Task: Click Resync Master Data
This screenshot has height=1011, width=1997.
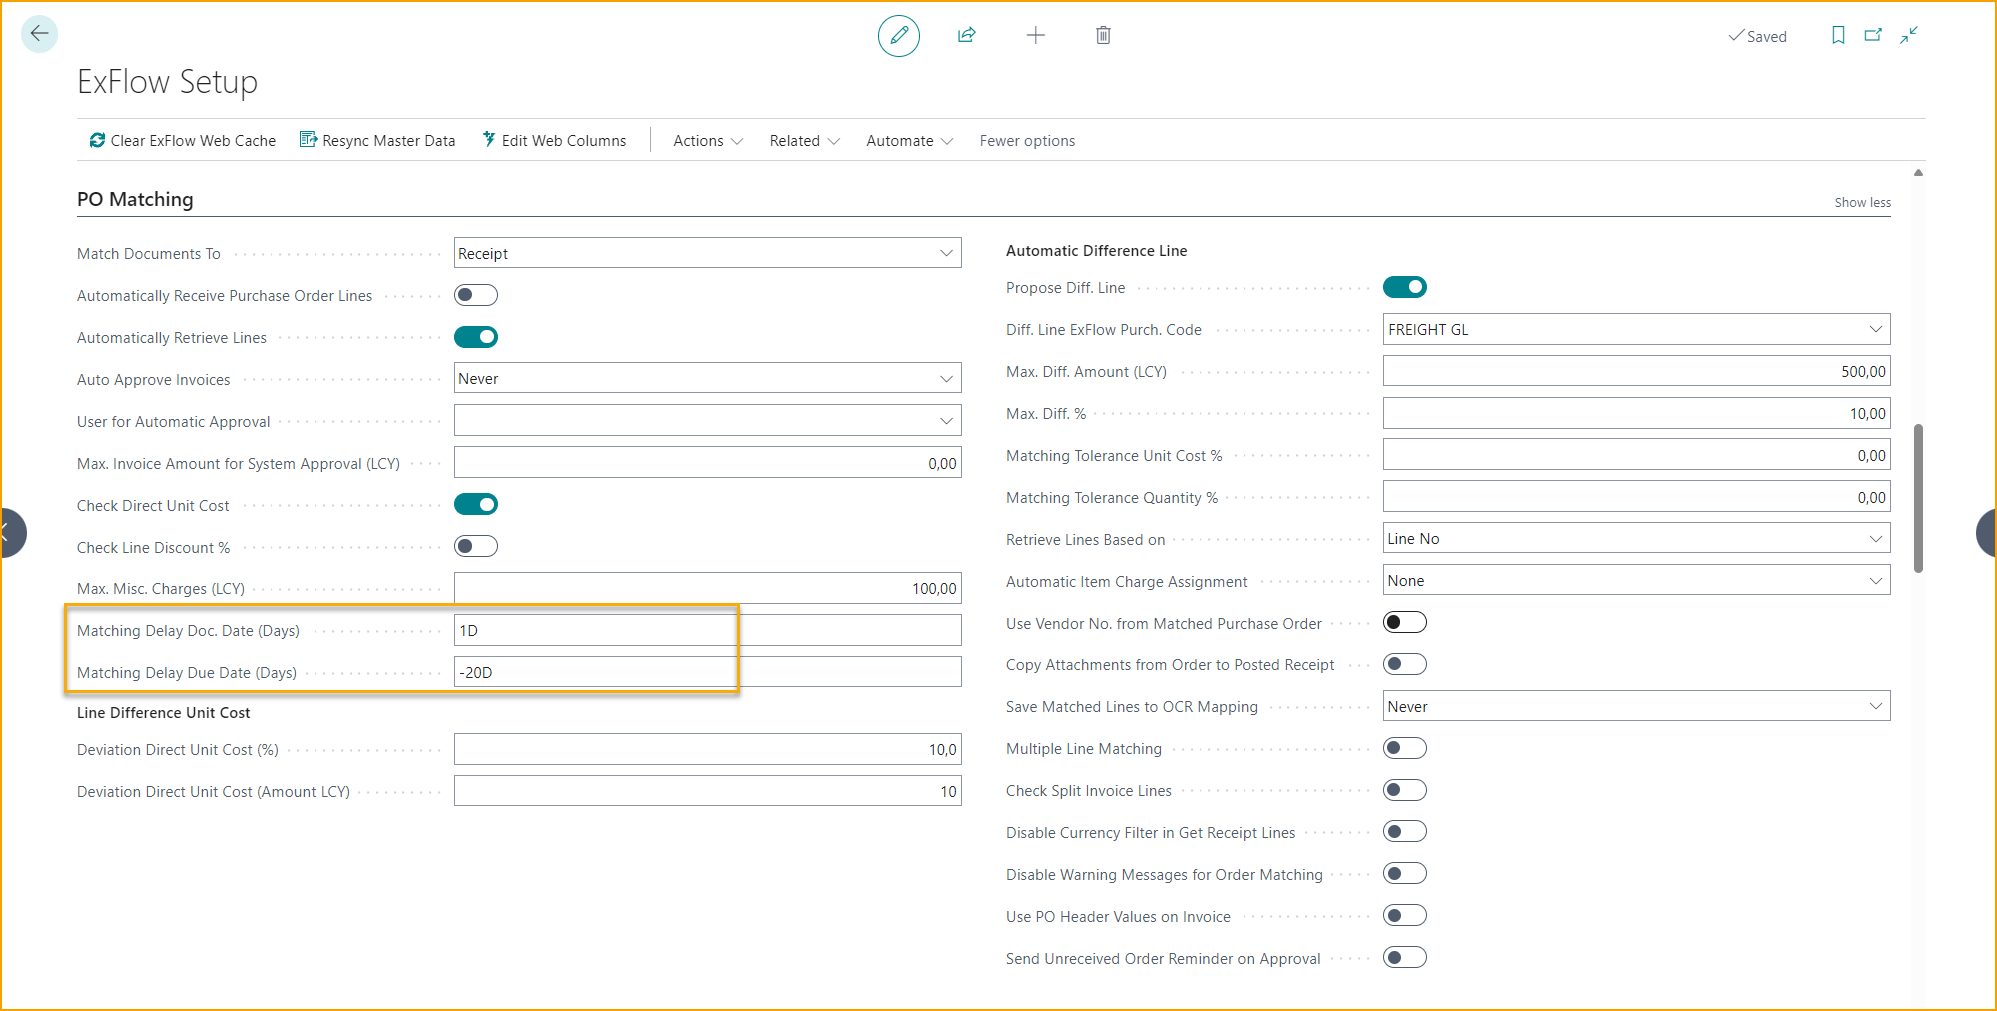Action: click(x=377, y=141)
